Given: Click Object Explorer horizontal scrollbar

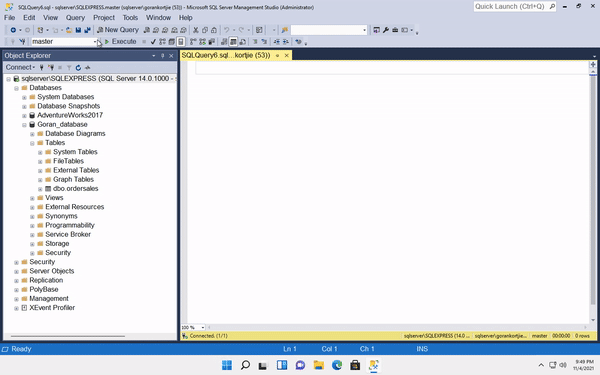Looking at the screenshot, I should pyautogui.click(x=68, y=336).
